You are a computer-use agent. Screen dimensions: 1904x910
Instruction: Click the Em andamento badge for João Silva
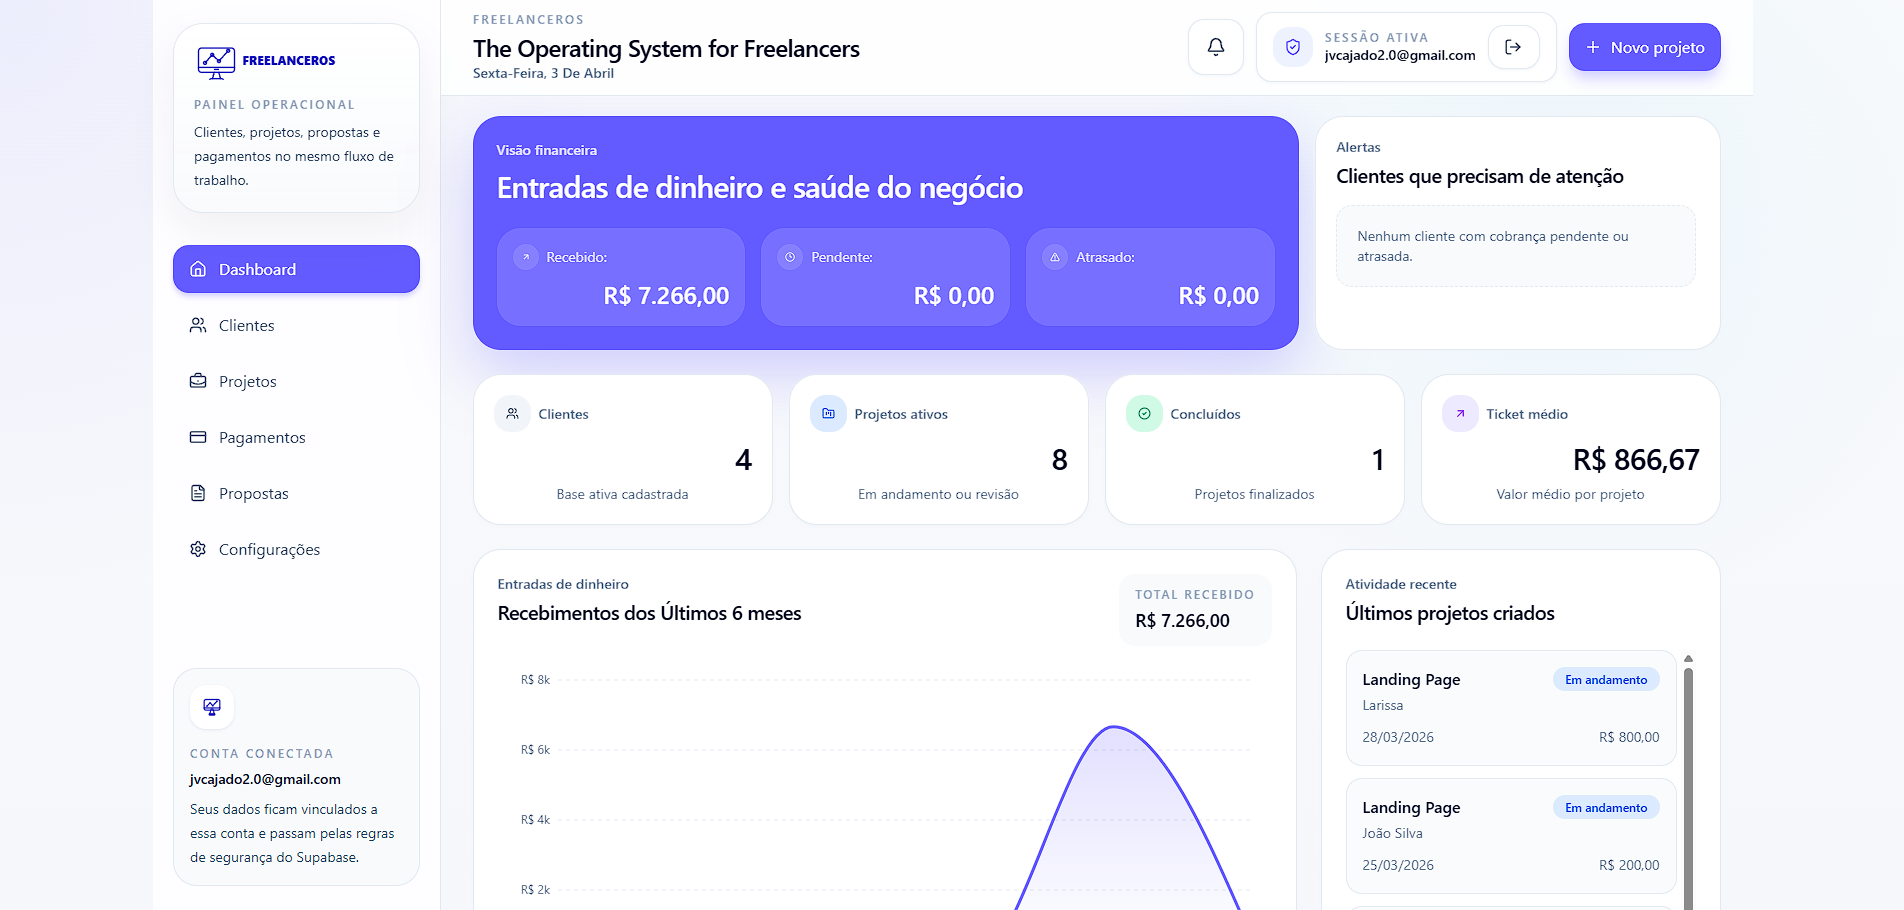[x=1606, y=807]
